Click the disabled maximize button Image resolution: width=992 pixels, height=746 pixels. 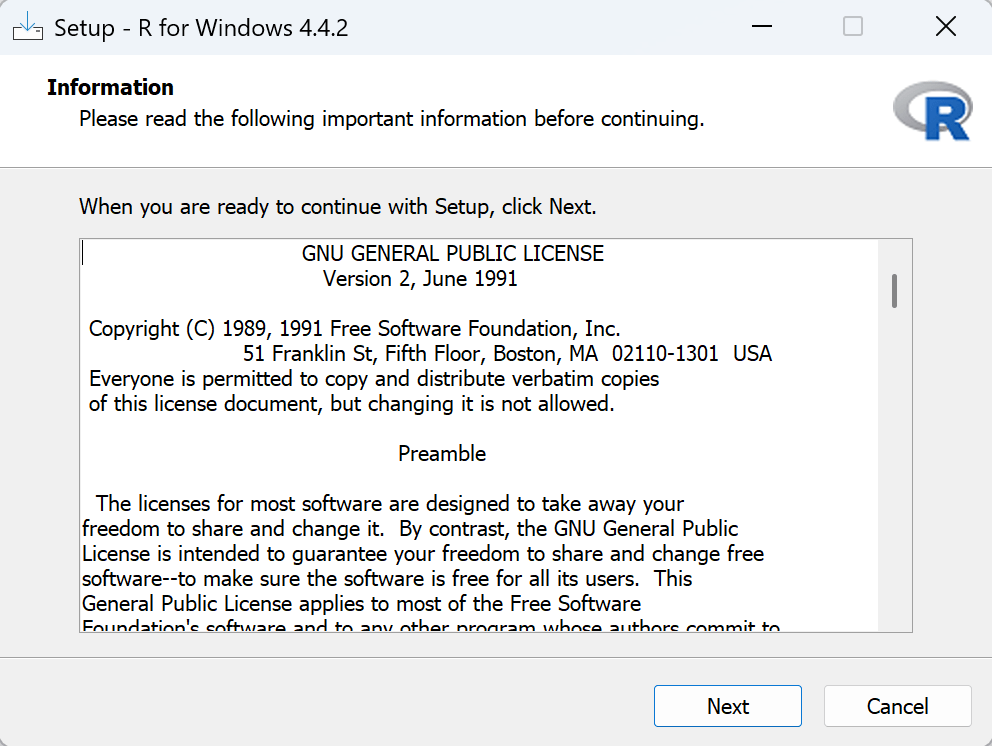point(853,27)
